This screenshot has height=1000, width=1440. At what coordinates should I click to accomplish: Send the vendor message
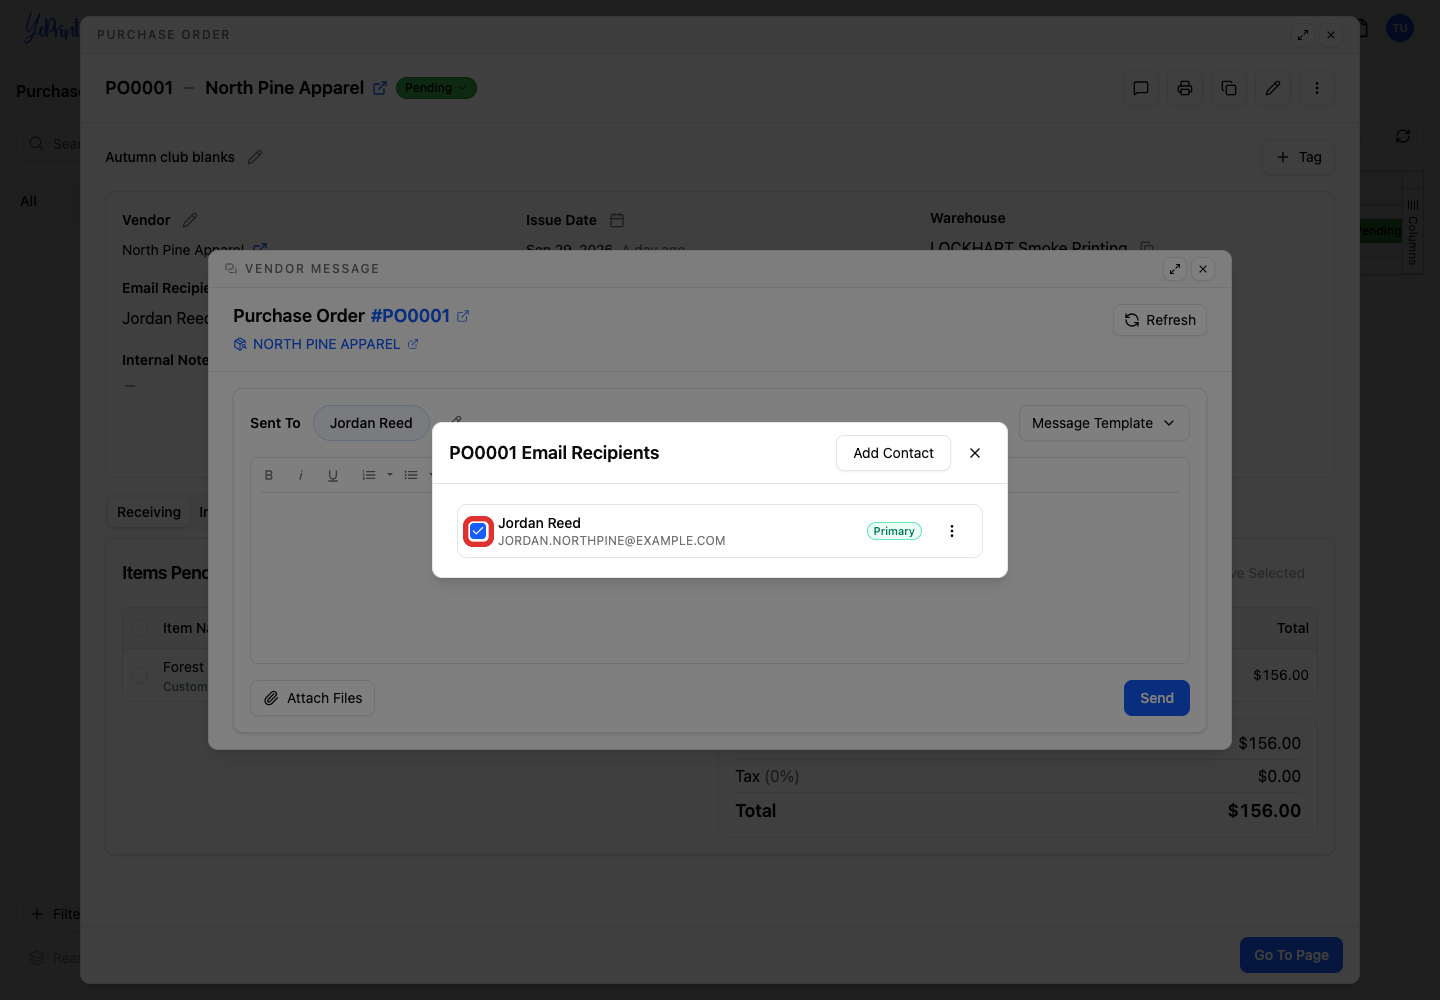click(x=1157, y=698)
